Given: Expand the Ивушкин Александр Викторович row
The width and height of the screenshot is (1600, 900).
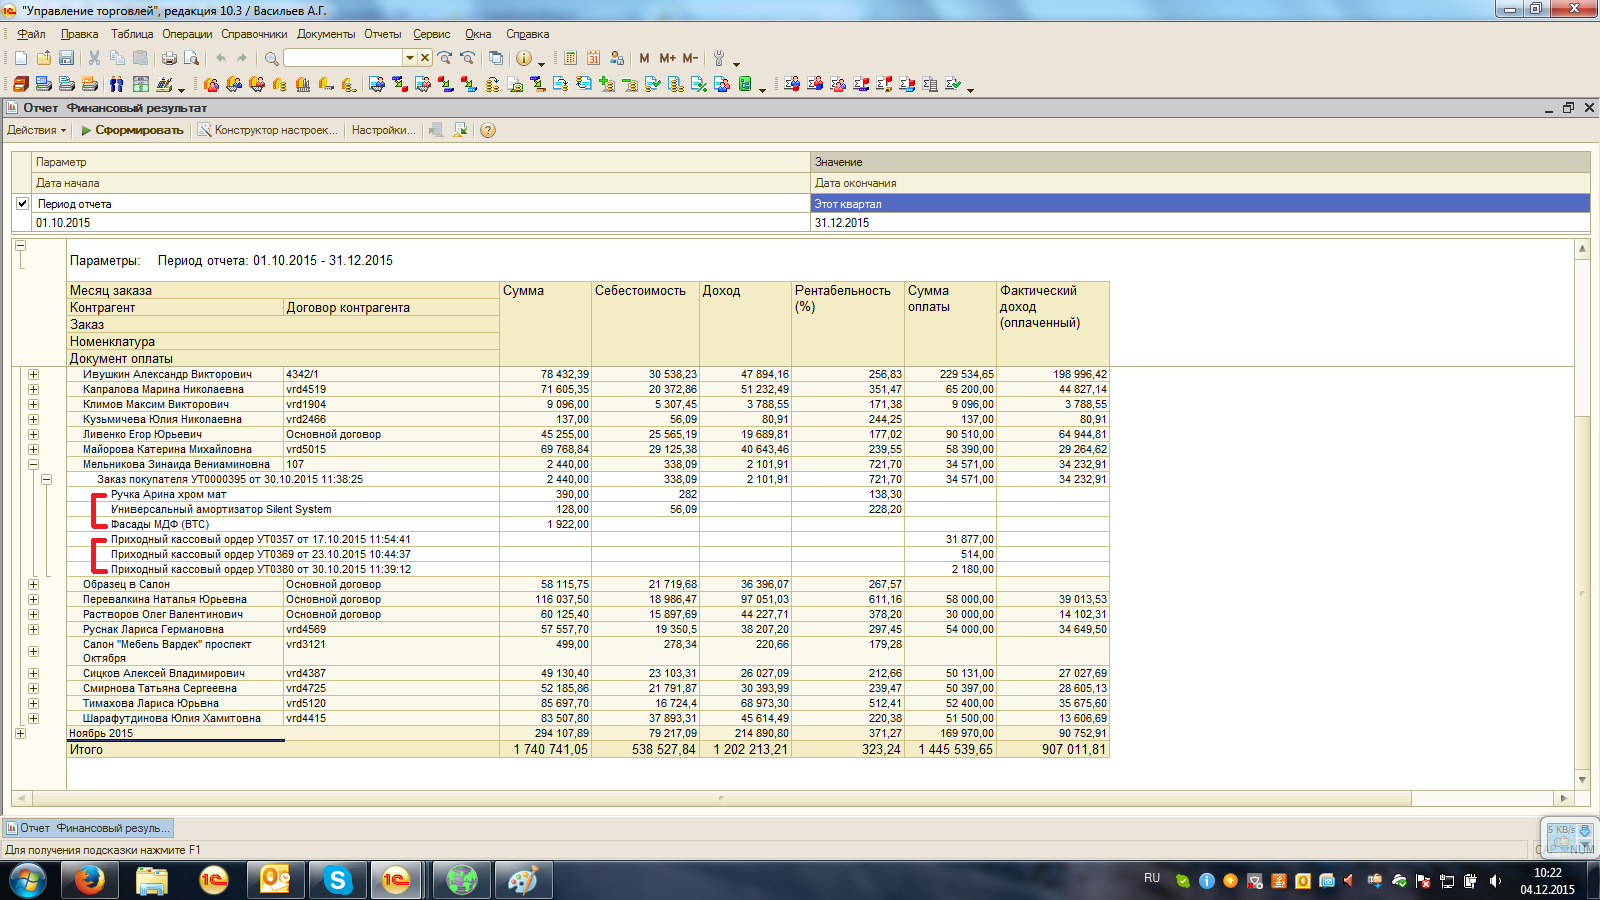Looking at the screenshot, I should coord(33,375).
